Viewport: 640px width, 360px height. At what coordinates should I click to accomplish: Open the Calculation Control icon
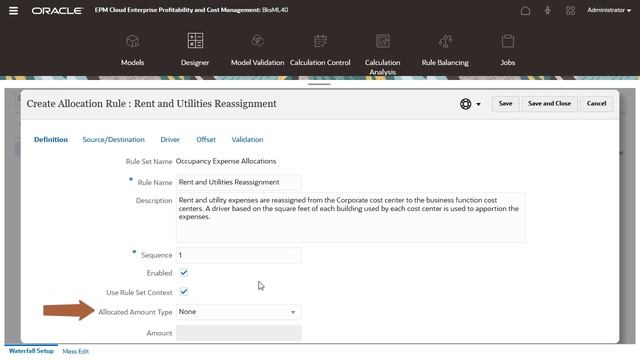click(x=320, y=41)
